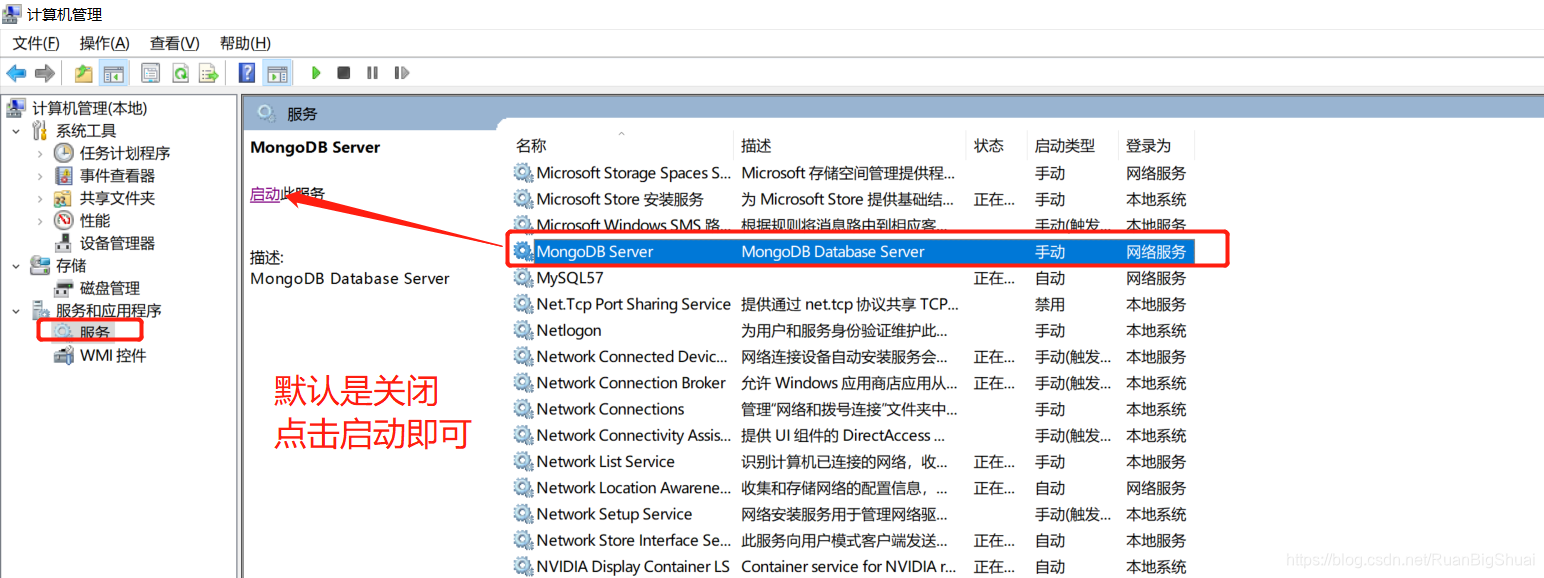Click the Forward arrow toolbar button
1544x578 pixels.
click(44, 73)
